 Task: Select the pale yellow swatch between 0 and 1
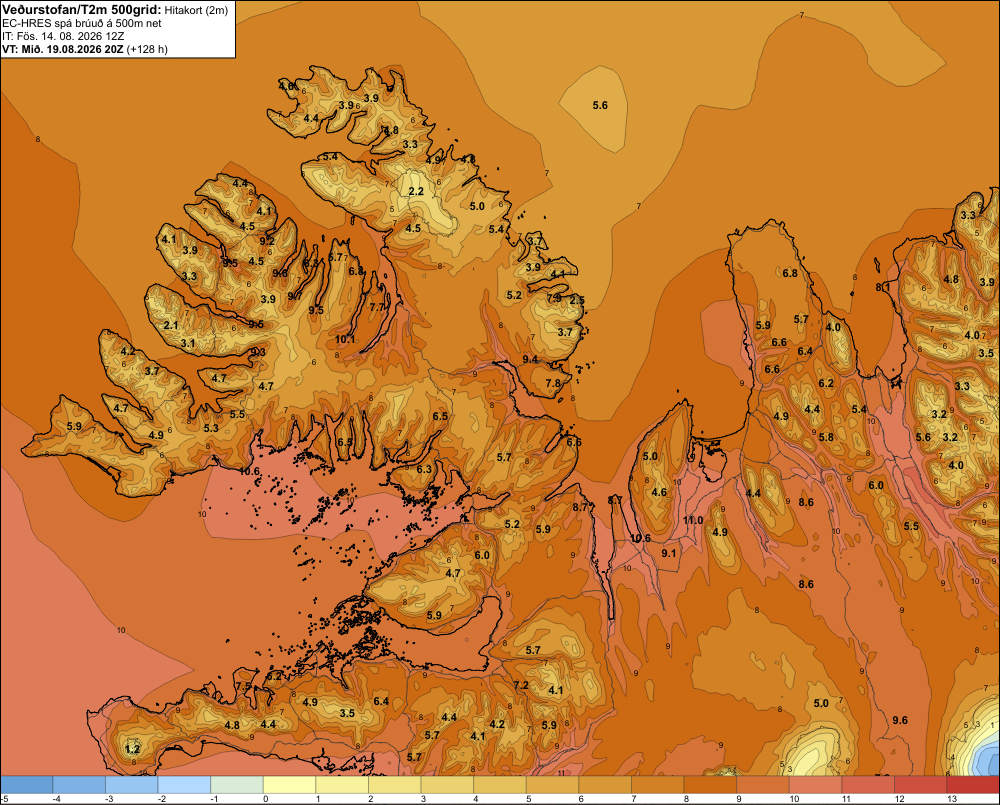click(290, 785)
